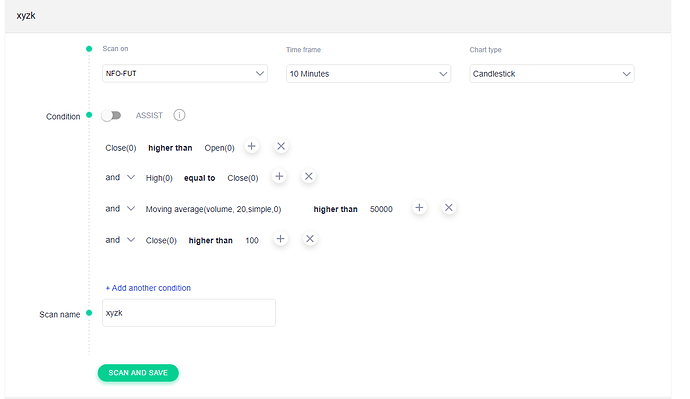Click 'higher than' operator before 100
The image size is (690, 399).
(x=210, y=241)
